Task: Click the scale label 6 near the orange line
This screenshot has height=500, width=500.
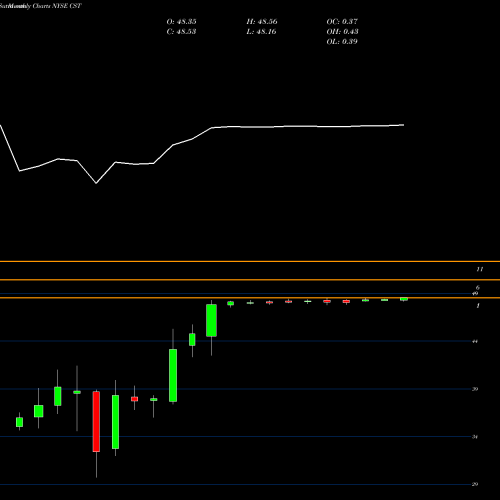Action: [478, 287]
